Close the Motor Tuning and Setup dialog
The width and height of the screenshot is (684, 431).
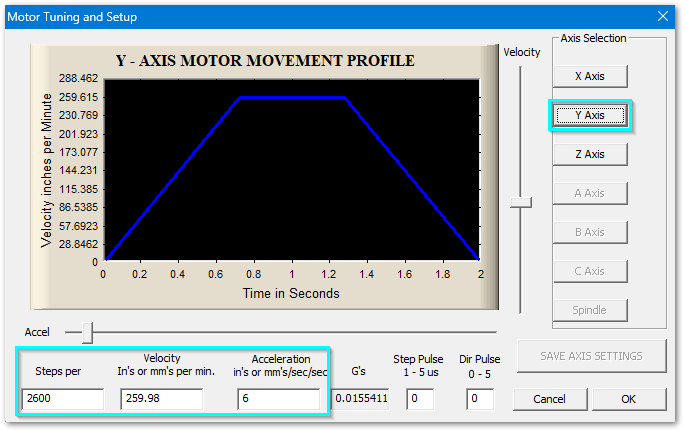pyautogui.click(x=662, y=16)
